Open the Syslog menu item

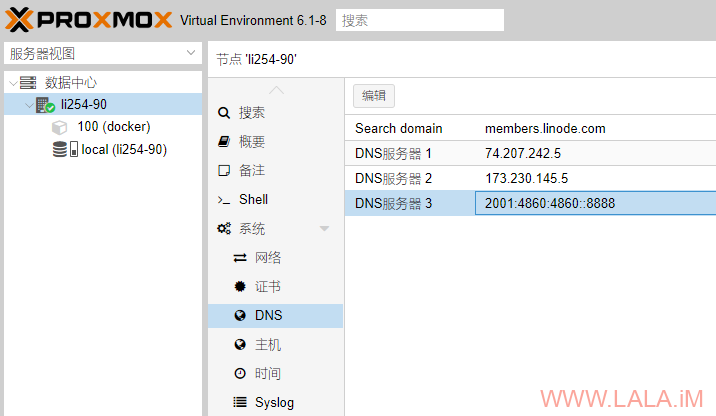[275, 402]
